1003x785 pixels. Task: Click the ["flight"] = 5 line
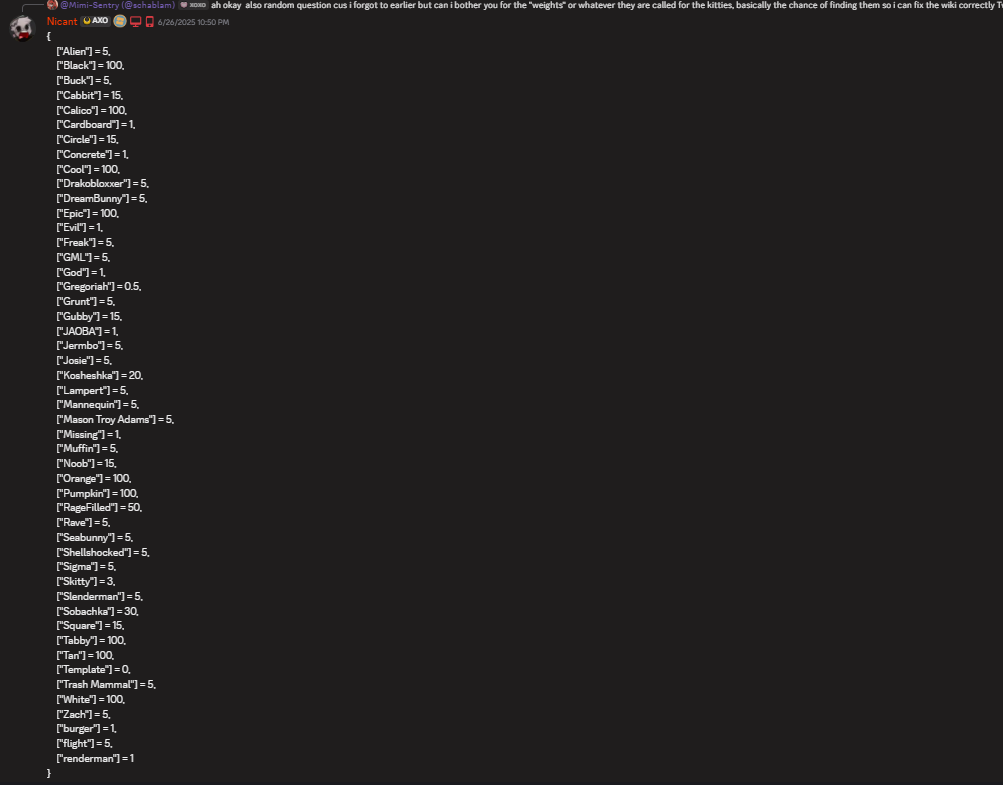coord(84,743)
